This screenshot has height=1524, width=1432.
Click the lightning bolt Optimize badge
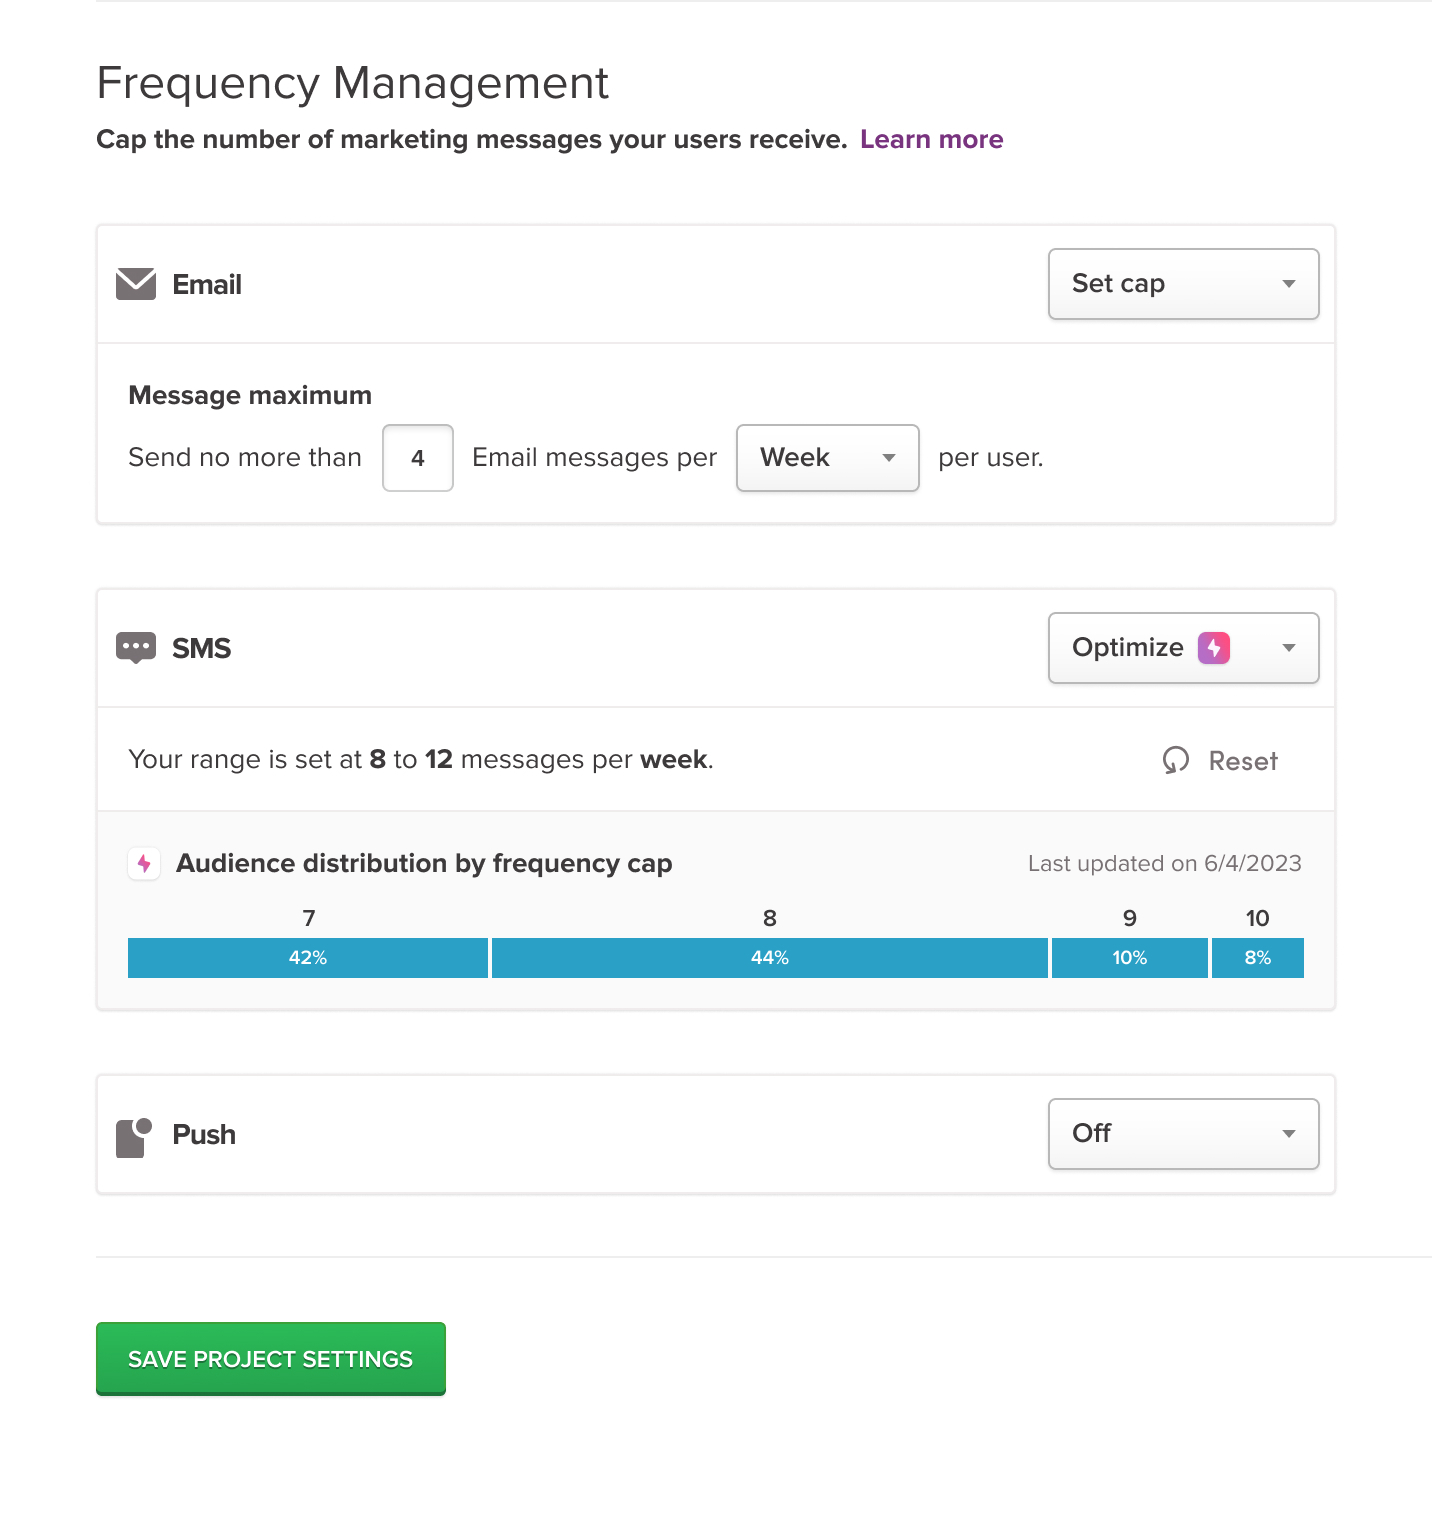[x=1214, y=648]
